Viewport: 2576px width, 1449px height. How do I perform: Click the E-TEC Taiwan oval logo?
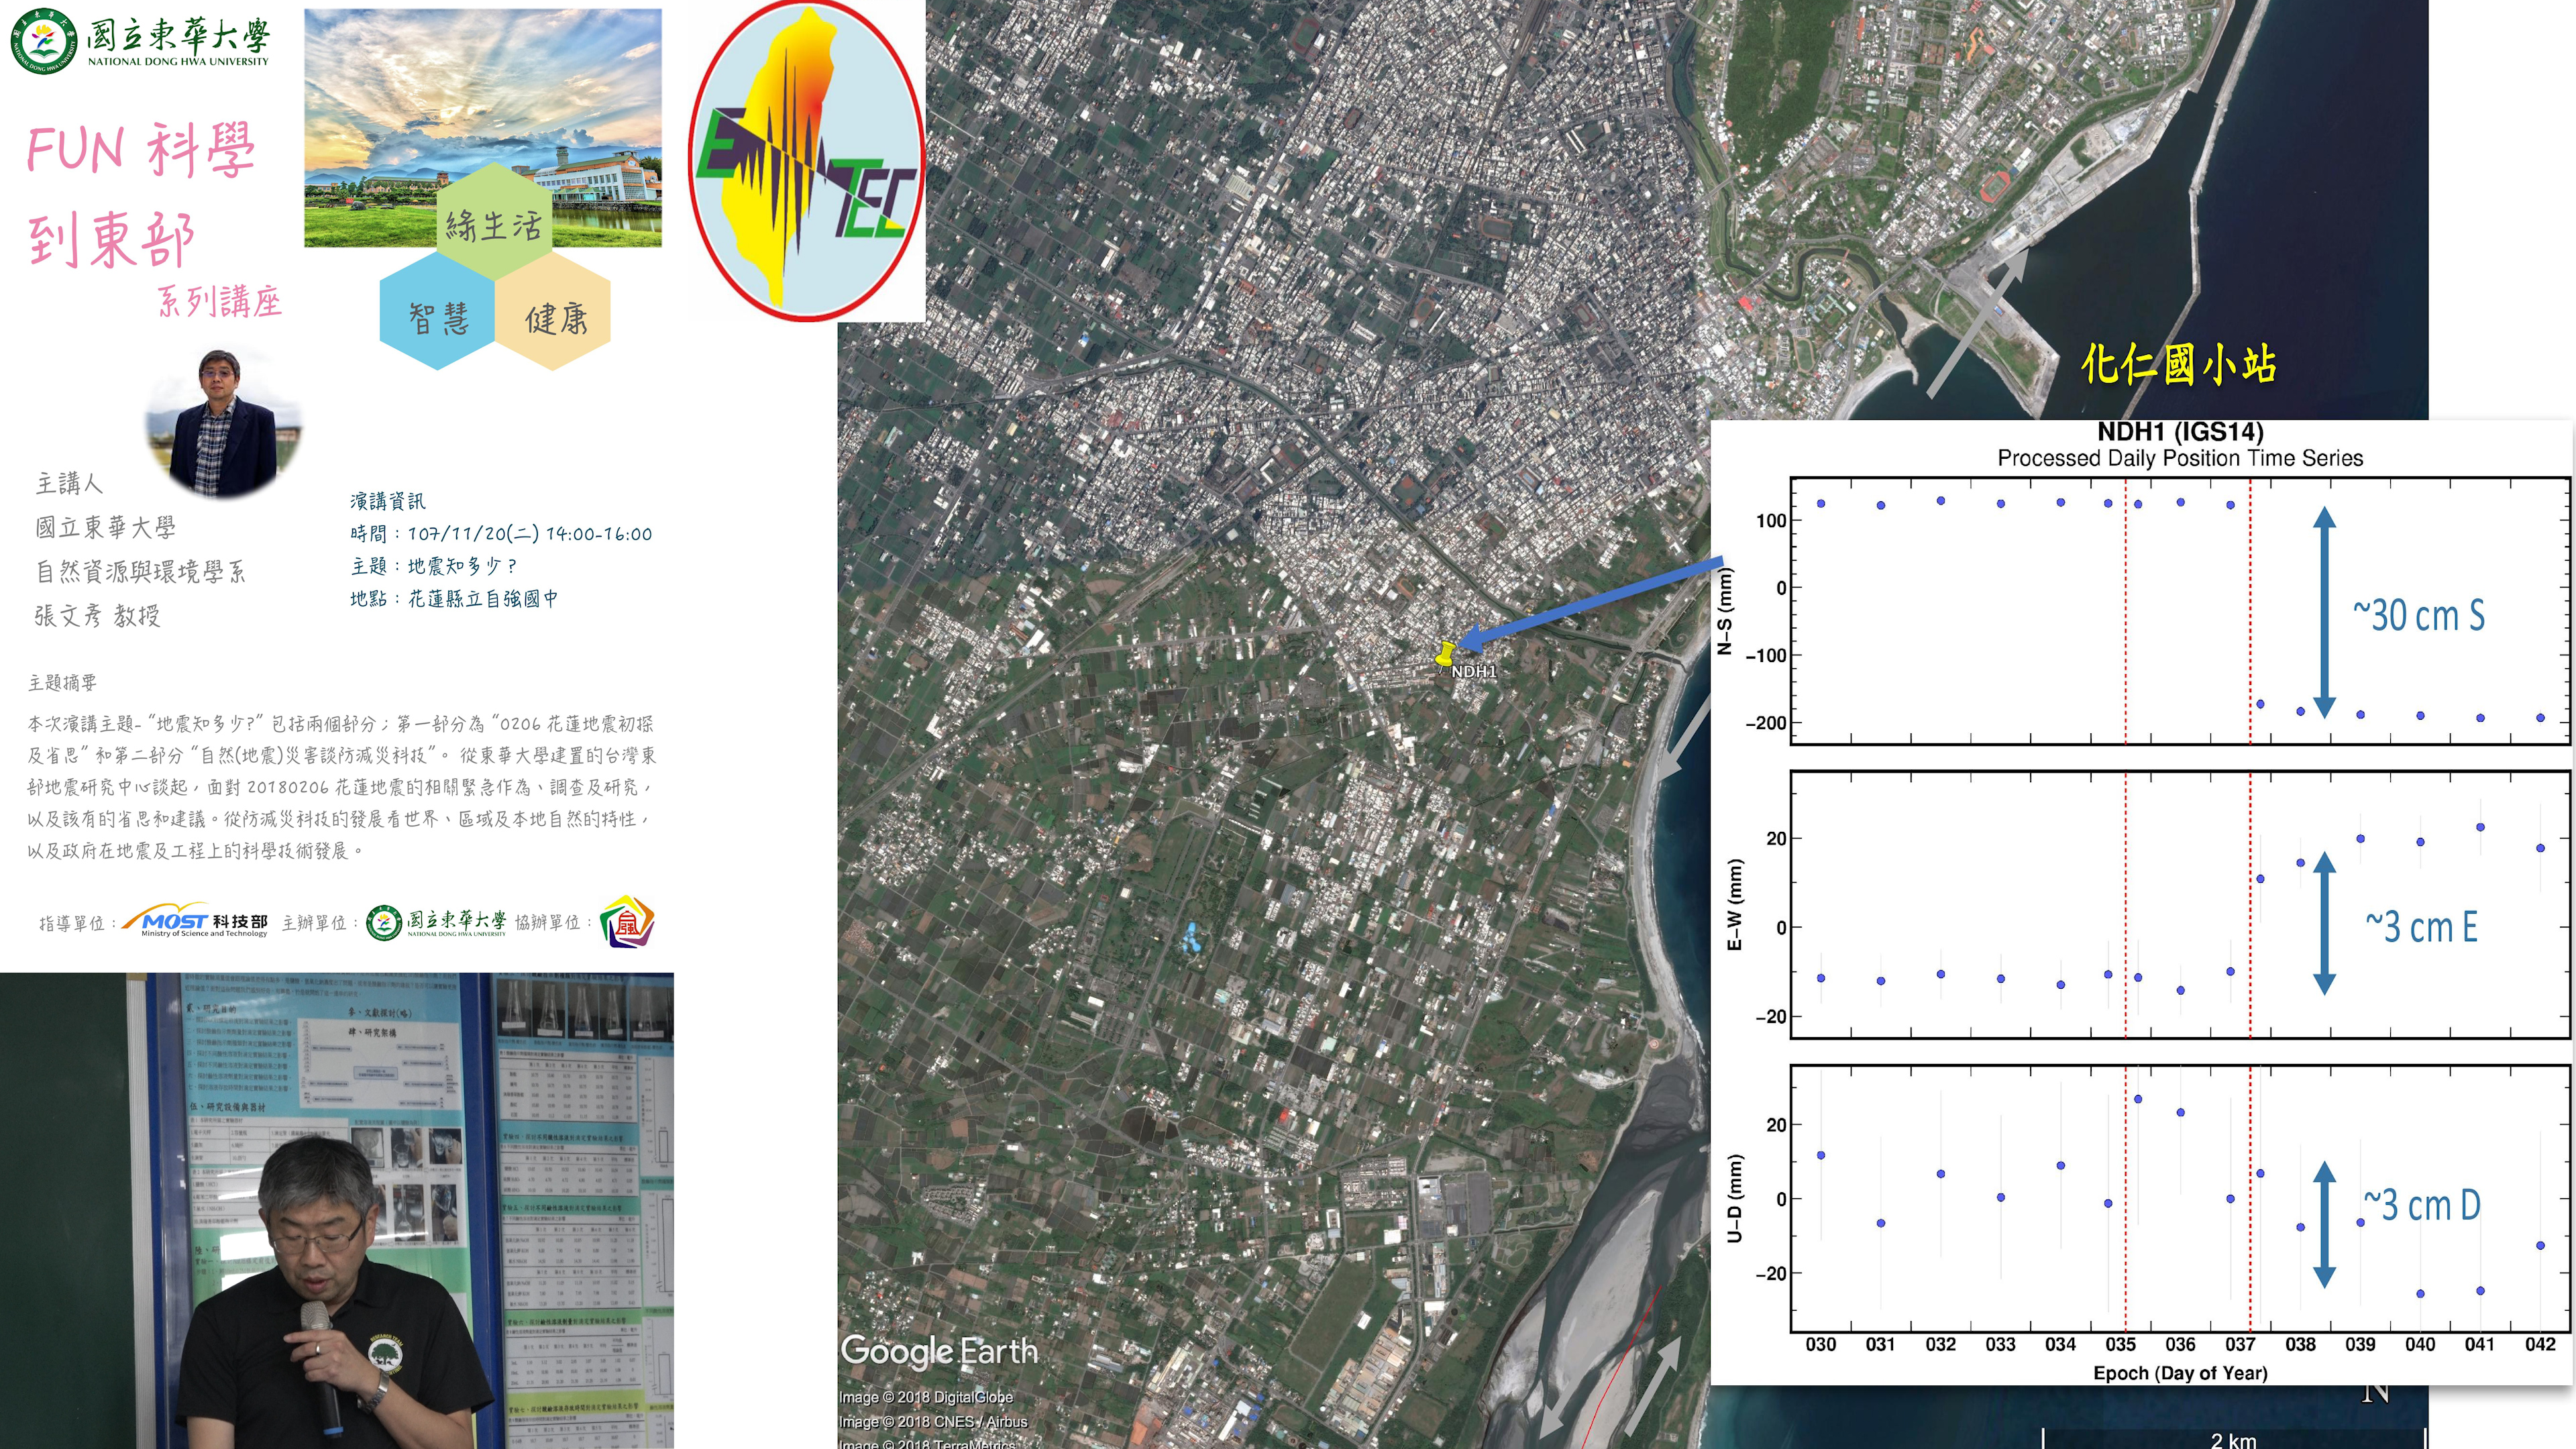(806, 160)
